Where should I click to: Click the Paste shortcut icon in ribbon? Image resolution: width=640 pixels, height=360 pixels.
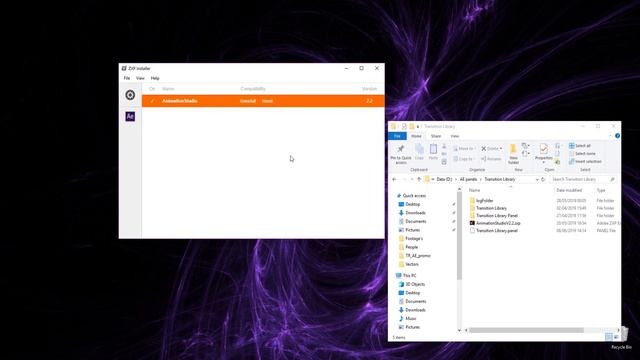444,162
